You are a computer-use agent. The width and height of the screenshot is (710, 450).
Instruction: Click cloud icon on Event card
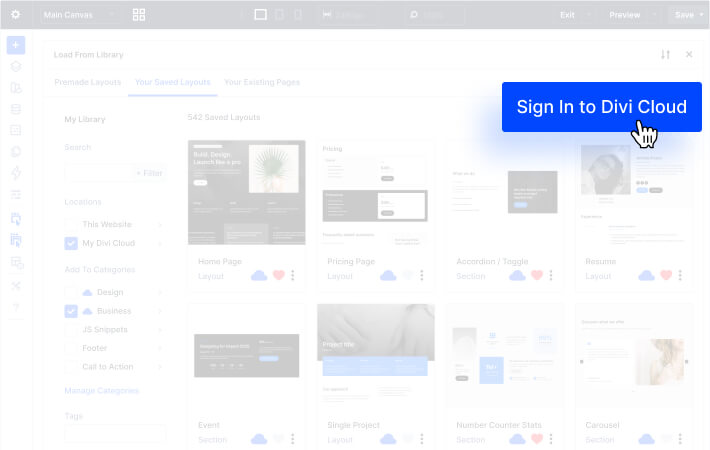pos(259,439)
